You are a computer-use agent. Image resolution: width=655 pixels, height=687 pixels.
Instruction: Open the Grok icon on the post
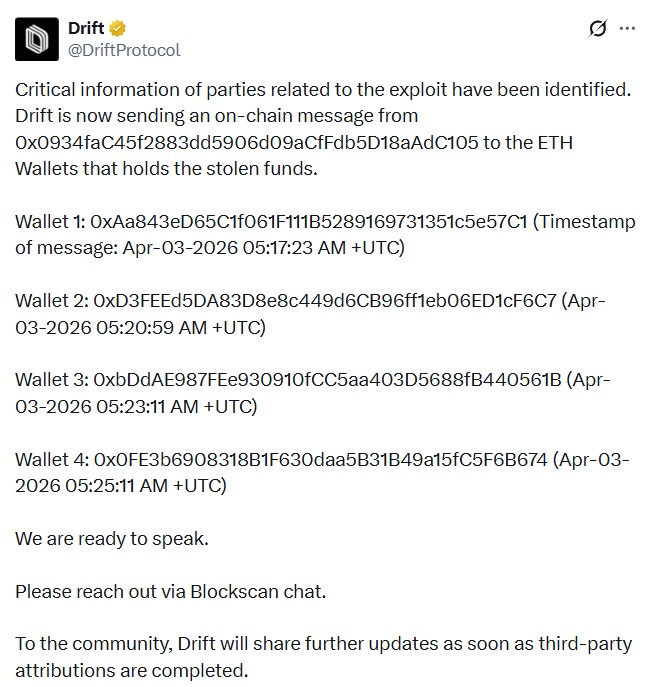pos(597,29)
